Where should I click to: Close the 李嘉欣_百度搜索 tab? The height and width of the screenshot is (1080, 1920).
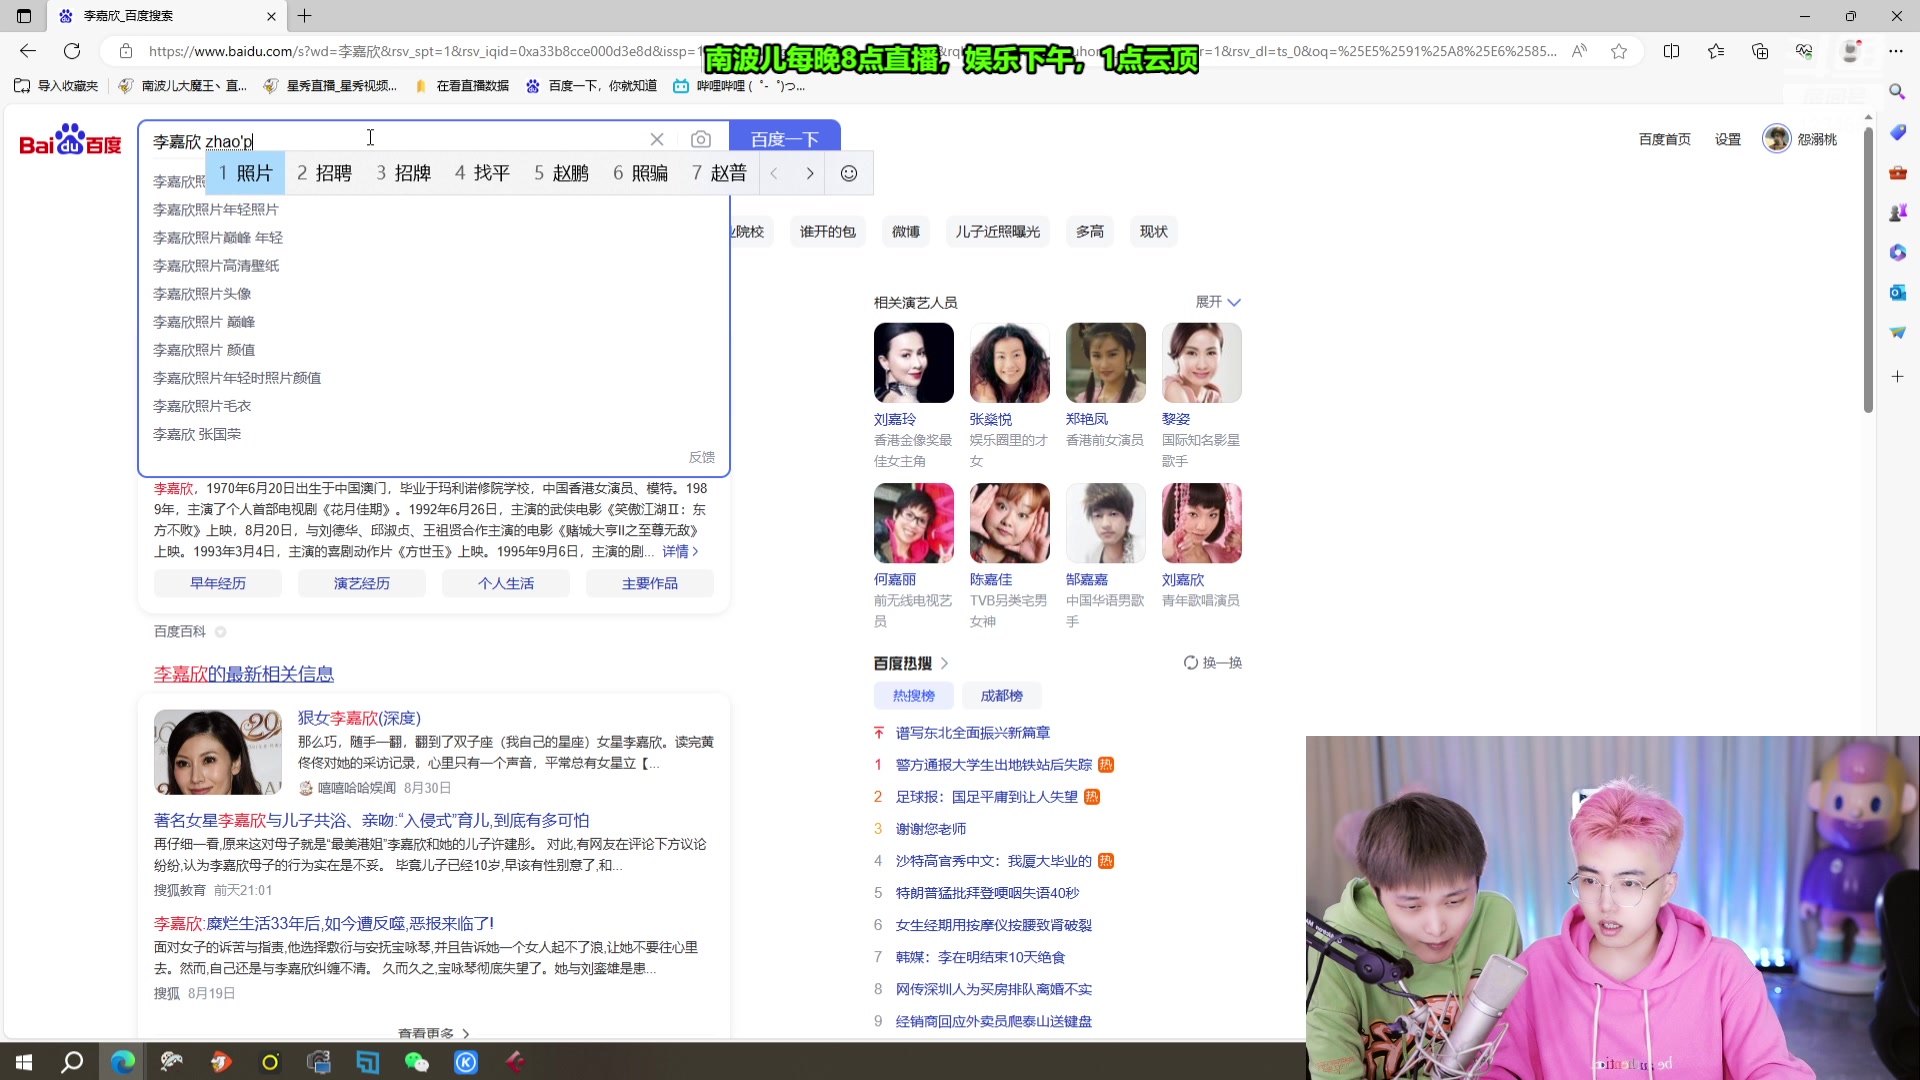pos(271,16)
